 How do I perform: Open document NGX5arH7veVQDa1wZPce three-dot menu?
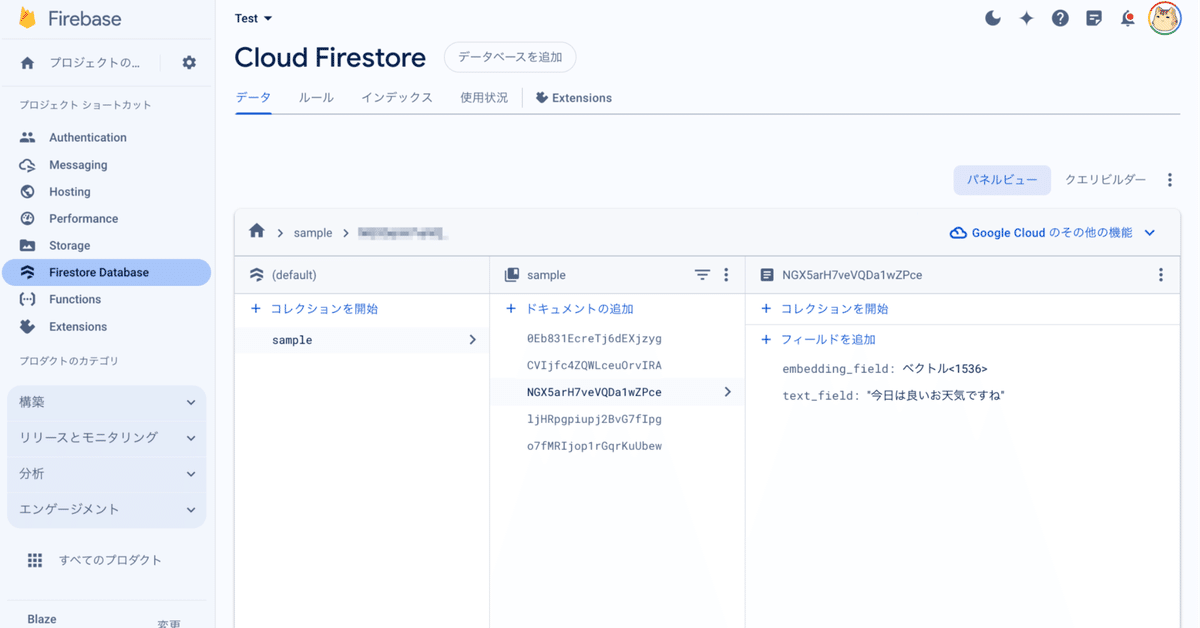[1161, 275]
